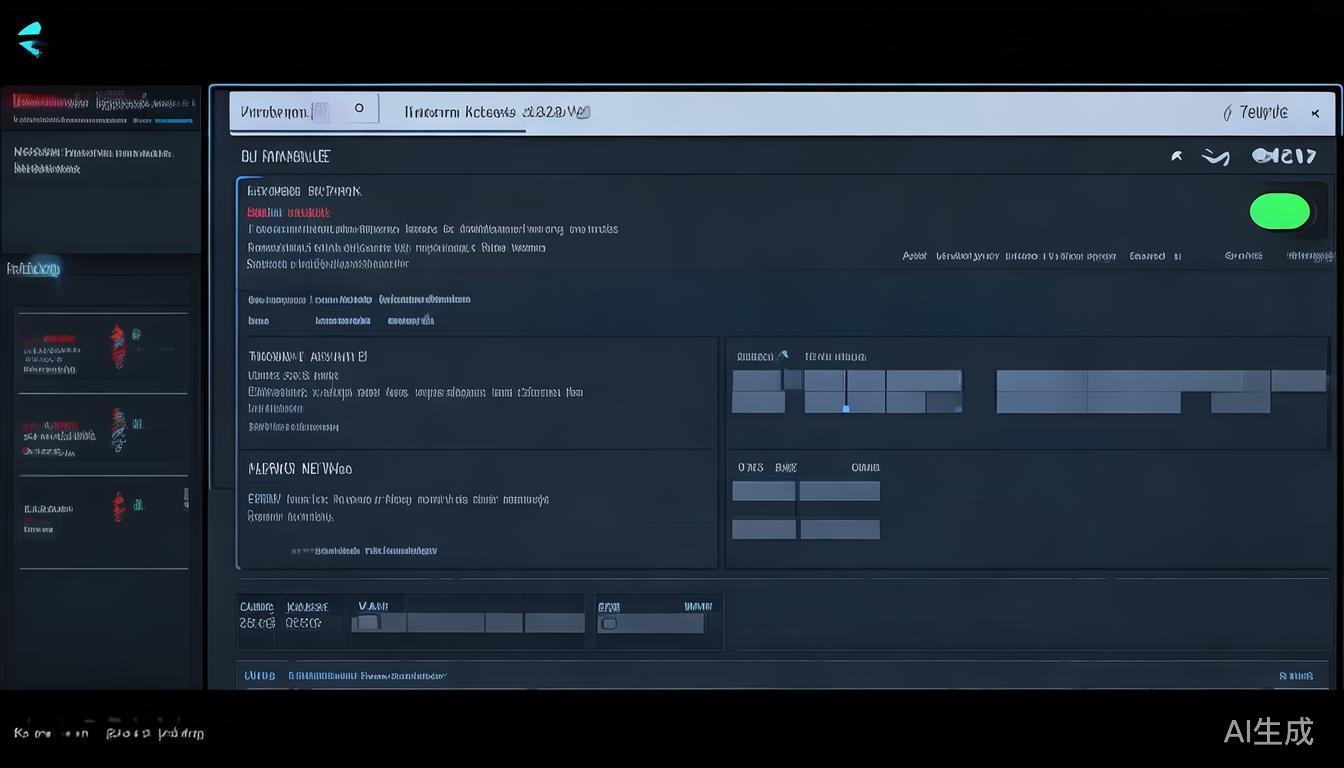Viewport: 1344px width, 768px height.
Task: Click the wavy checkmark icon in header
Action: click(x=1215, y=156)
